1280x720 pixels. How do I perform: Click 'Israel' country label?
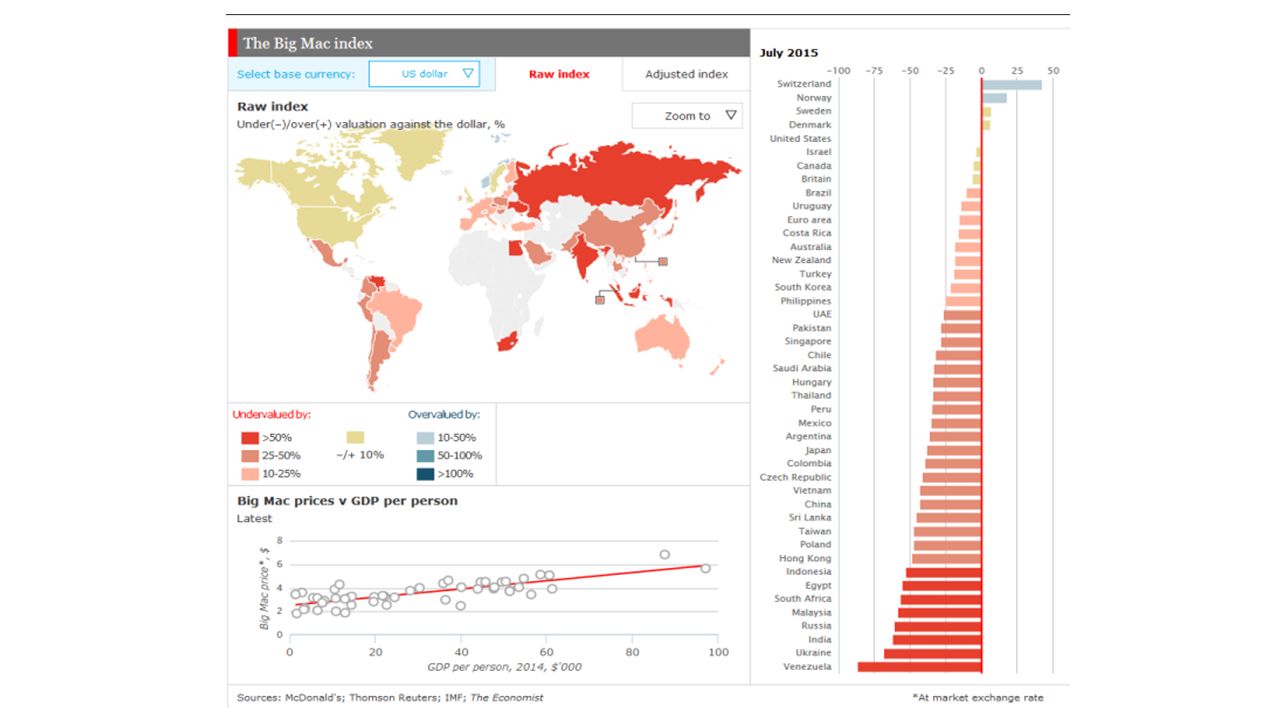point(819,152)
